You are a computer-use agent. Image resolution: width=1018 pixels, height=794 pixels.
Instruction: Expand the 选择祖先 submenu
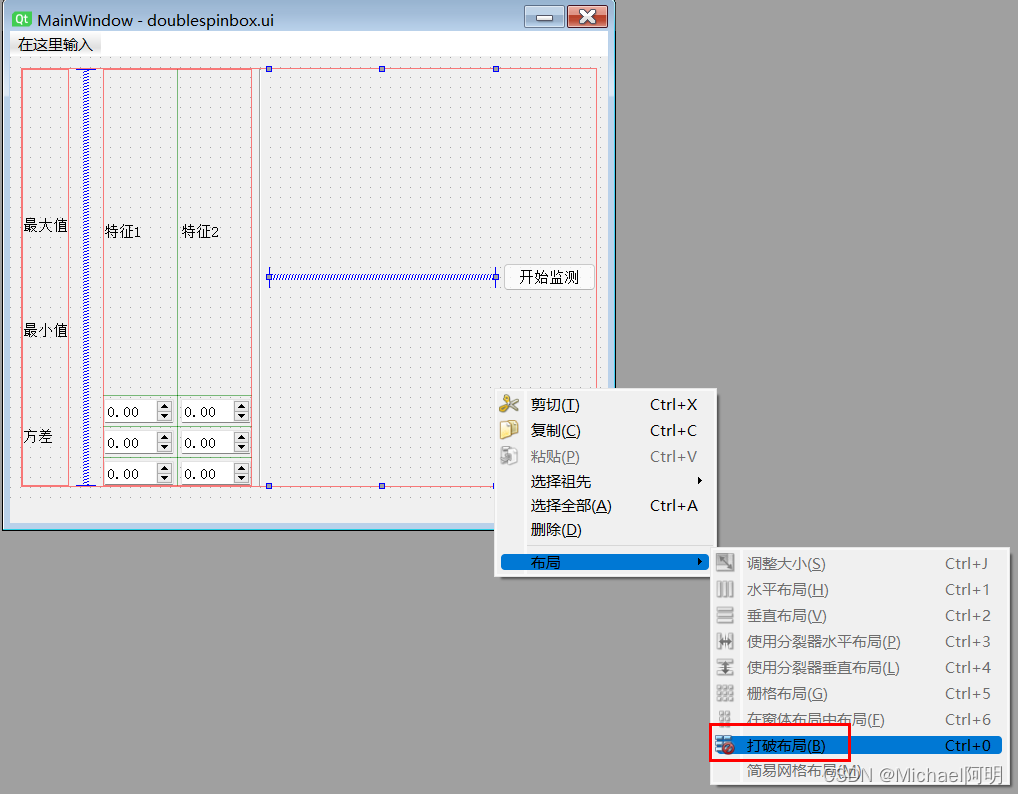[604, 481]
